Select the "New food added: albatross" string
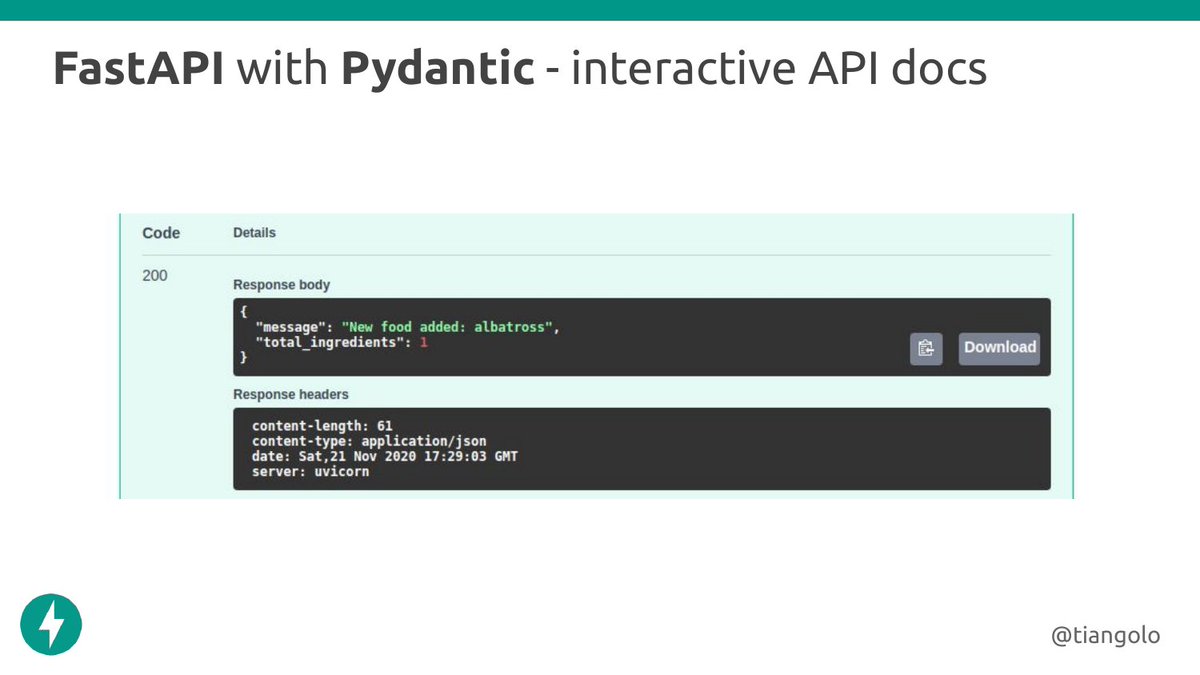Screen dimensions: 1200x675 click(x=448, y=327)
